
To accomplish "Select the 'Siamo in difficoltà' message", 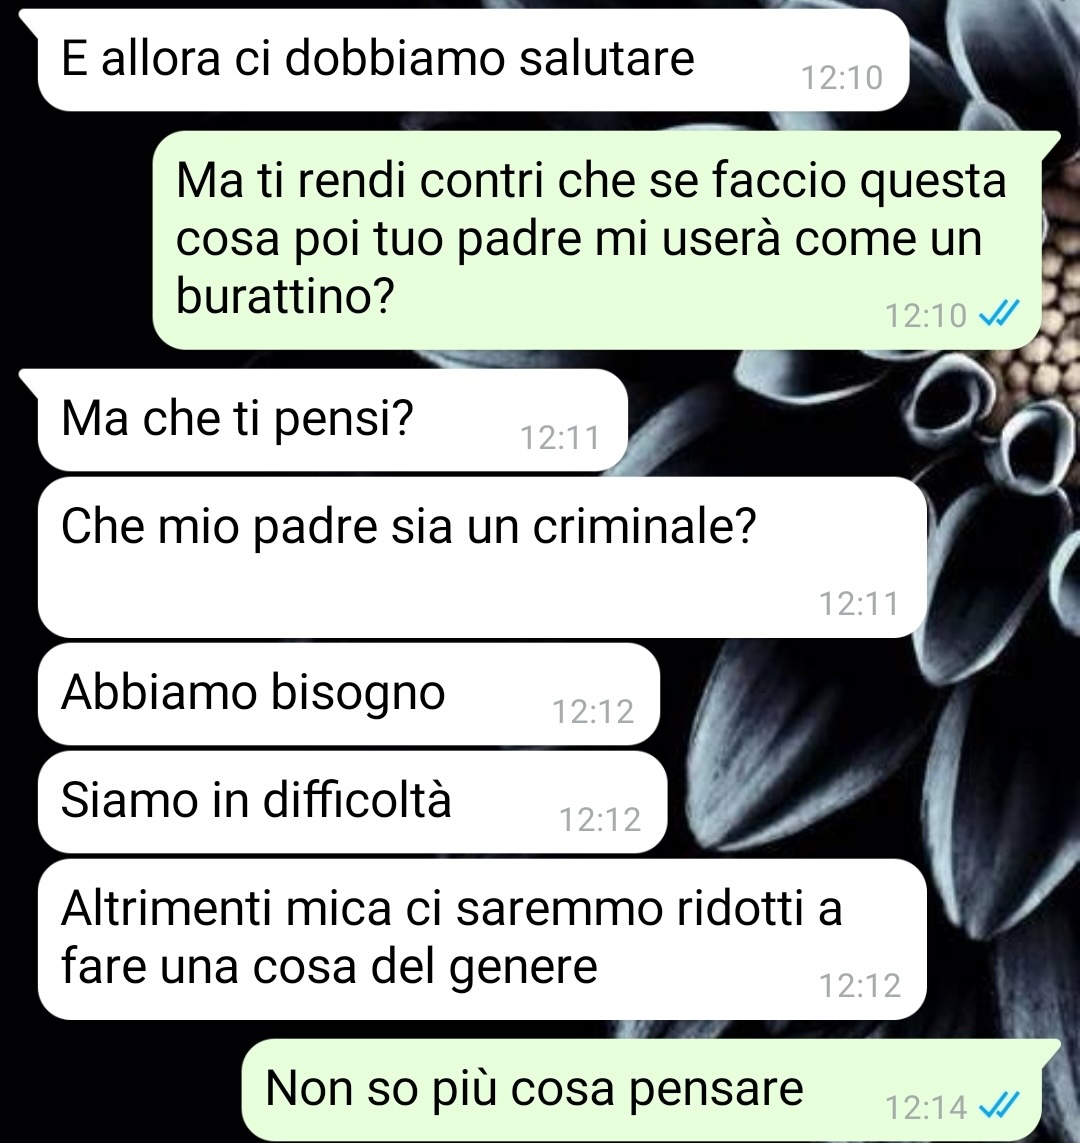I will (352, 802).
